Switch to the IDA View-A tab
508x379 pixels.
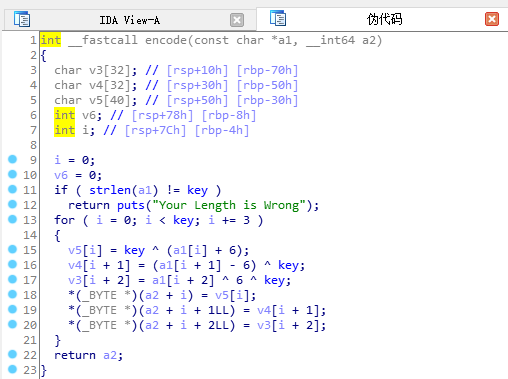click(130, 20)
